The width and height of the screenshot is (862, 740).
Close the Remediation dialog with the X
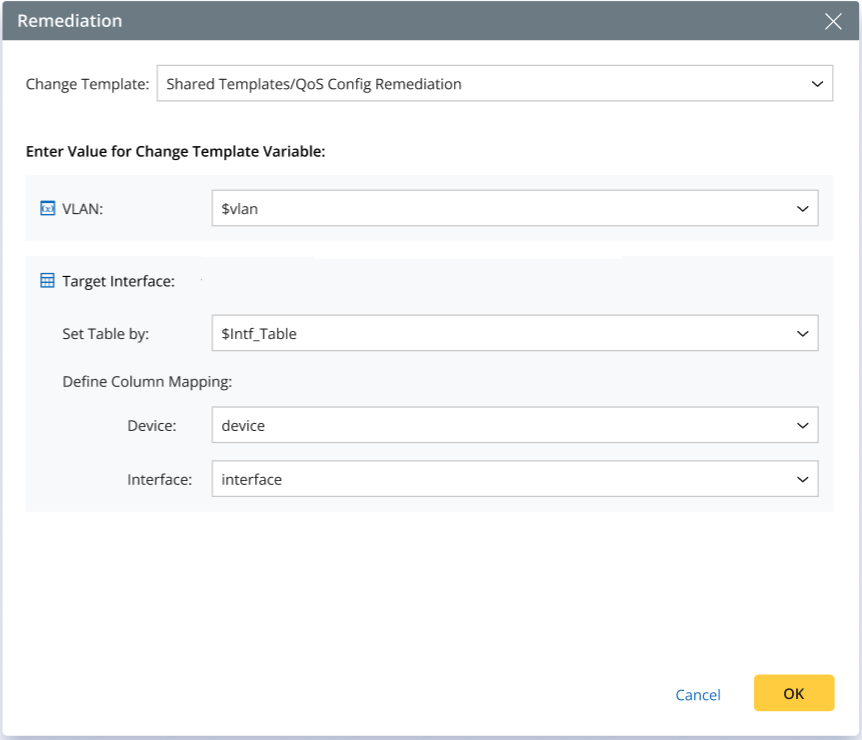(833, 21)
